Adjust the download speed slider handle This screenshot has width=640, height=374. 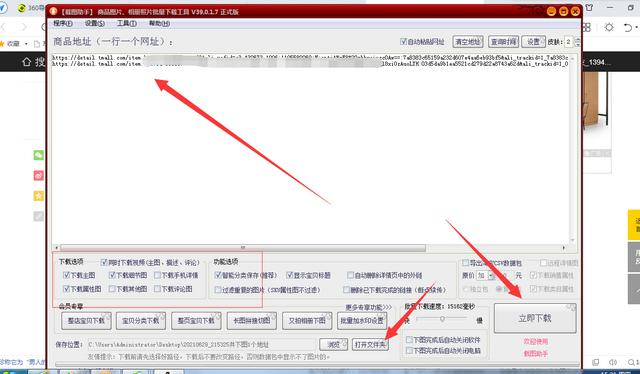coord(442,318)
